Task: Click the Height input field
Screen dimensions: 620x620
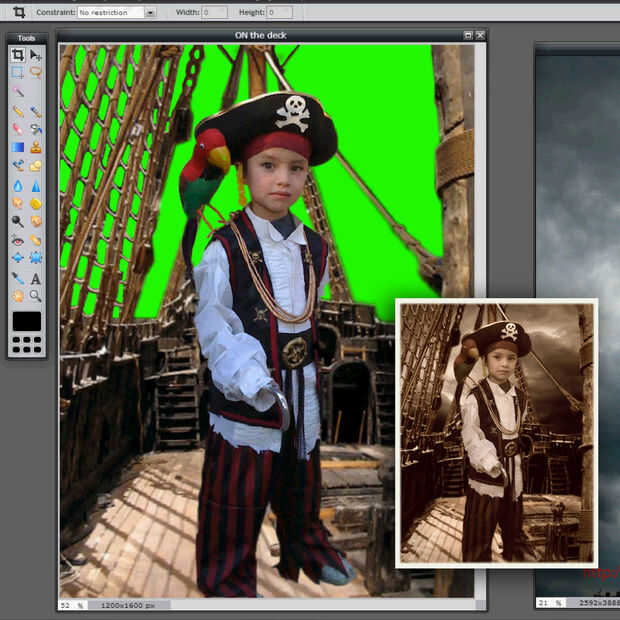Action: point(280,13)
